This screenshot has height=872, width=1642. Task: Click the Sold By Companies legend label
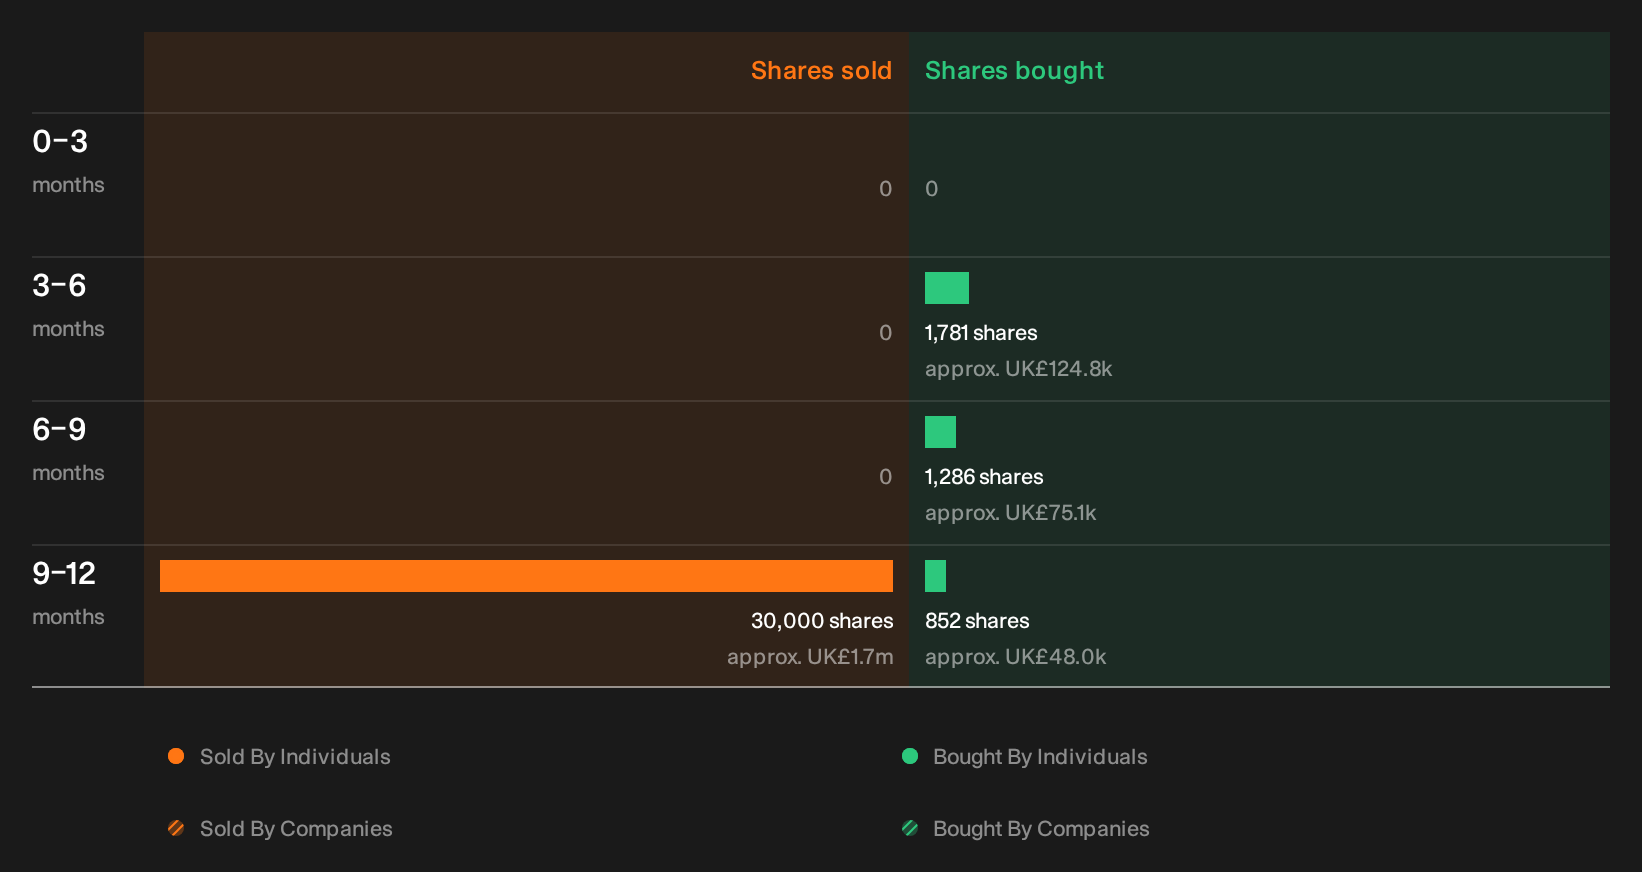pyautogui.click(x=296, y=829)
